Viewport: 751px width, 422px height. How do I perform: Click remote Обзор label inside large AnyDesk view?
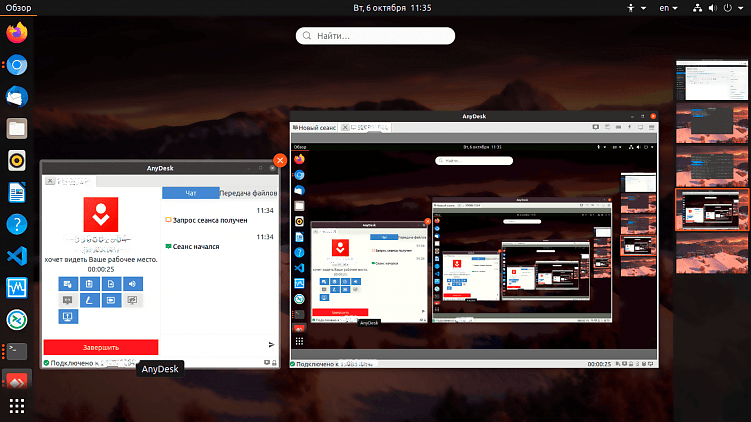[300, 147]
